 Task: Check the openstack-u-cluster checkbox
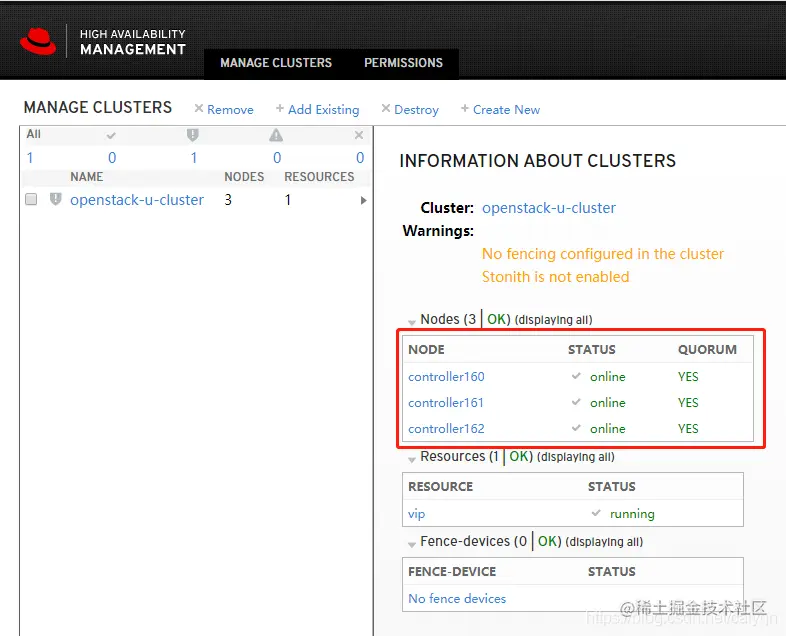(31, 199)
